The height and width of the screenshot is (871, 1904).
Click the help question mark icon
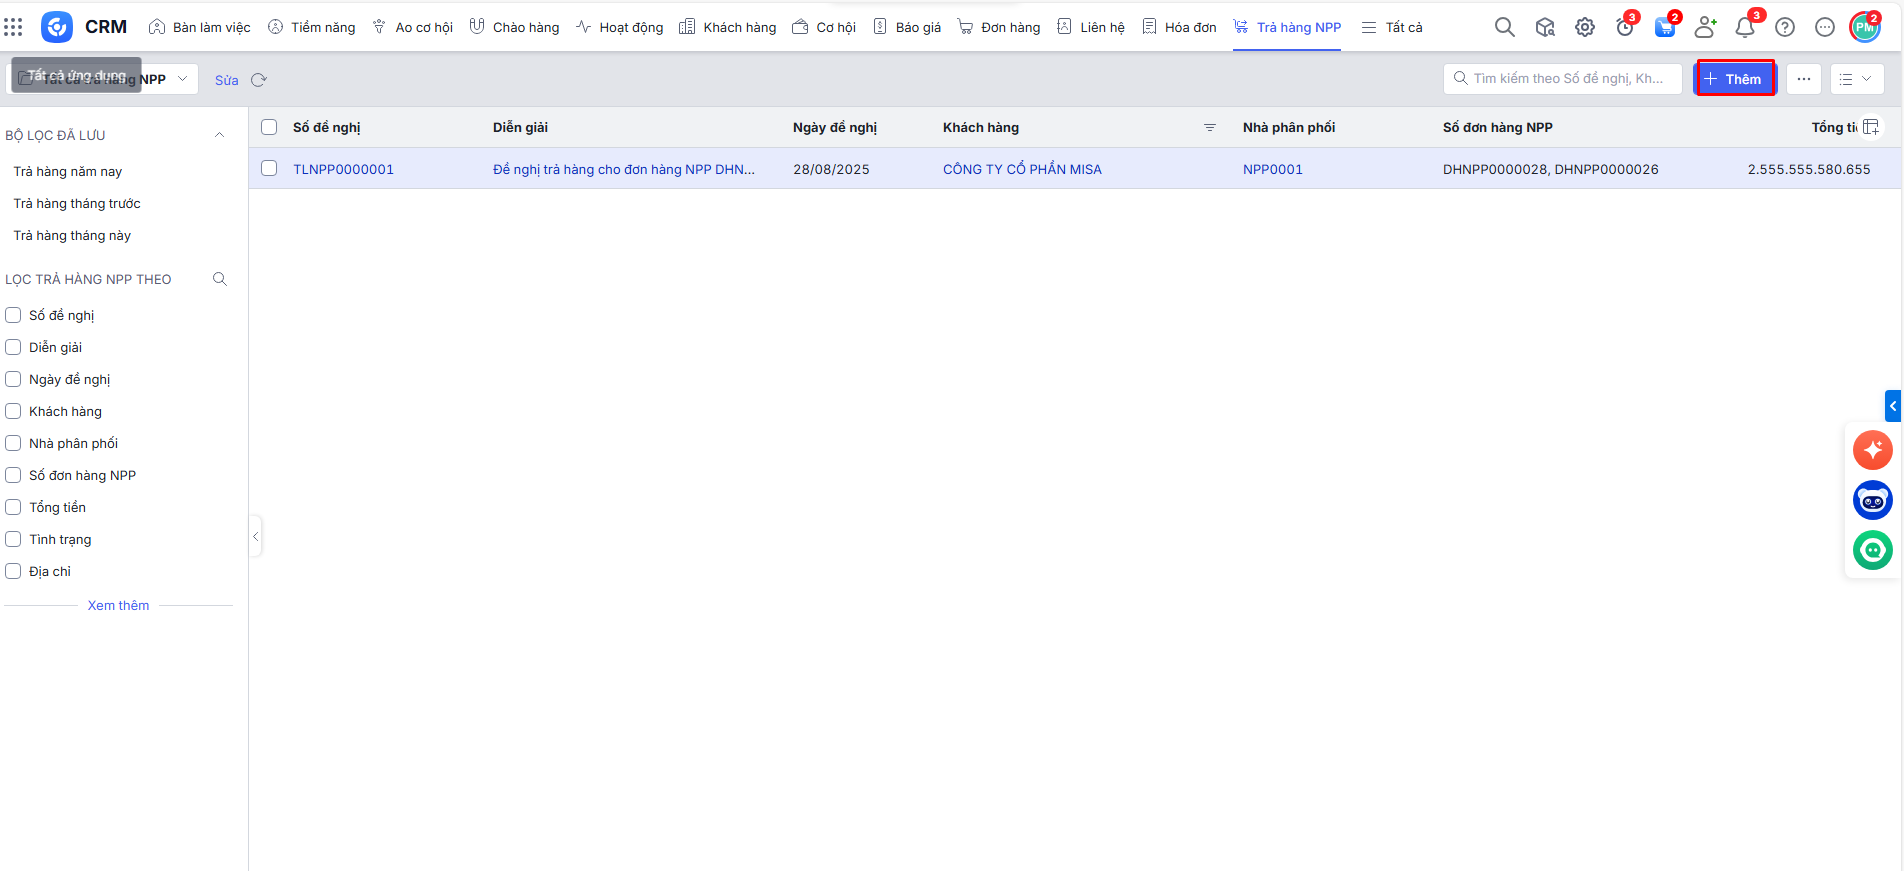tap(1785, 27)
